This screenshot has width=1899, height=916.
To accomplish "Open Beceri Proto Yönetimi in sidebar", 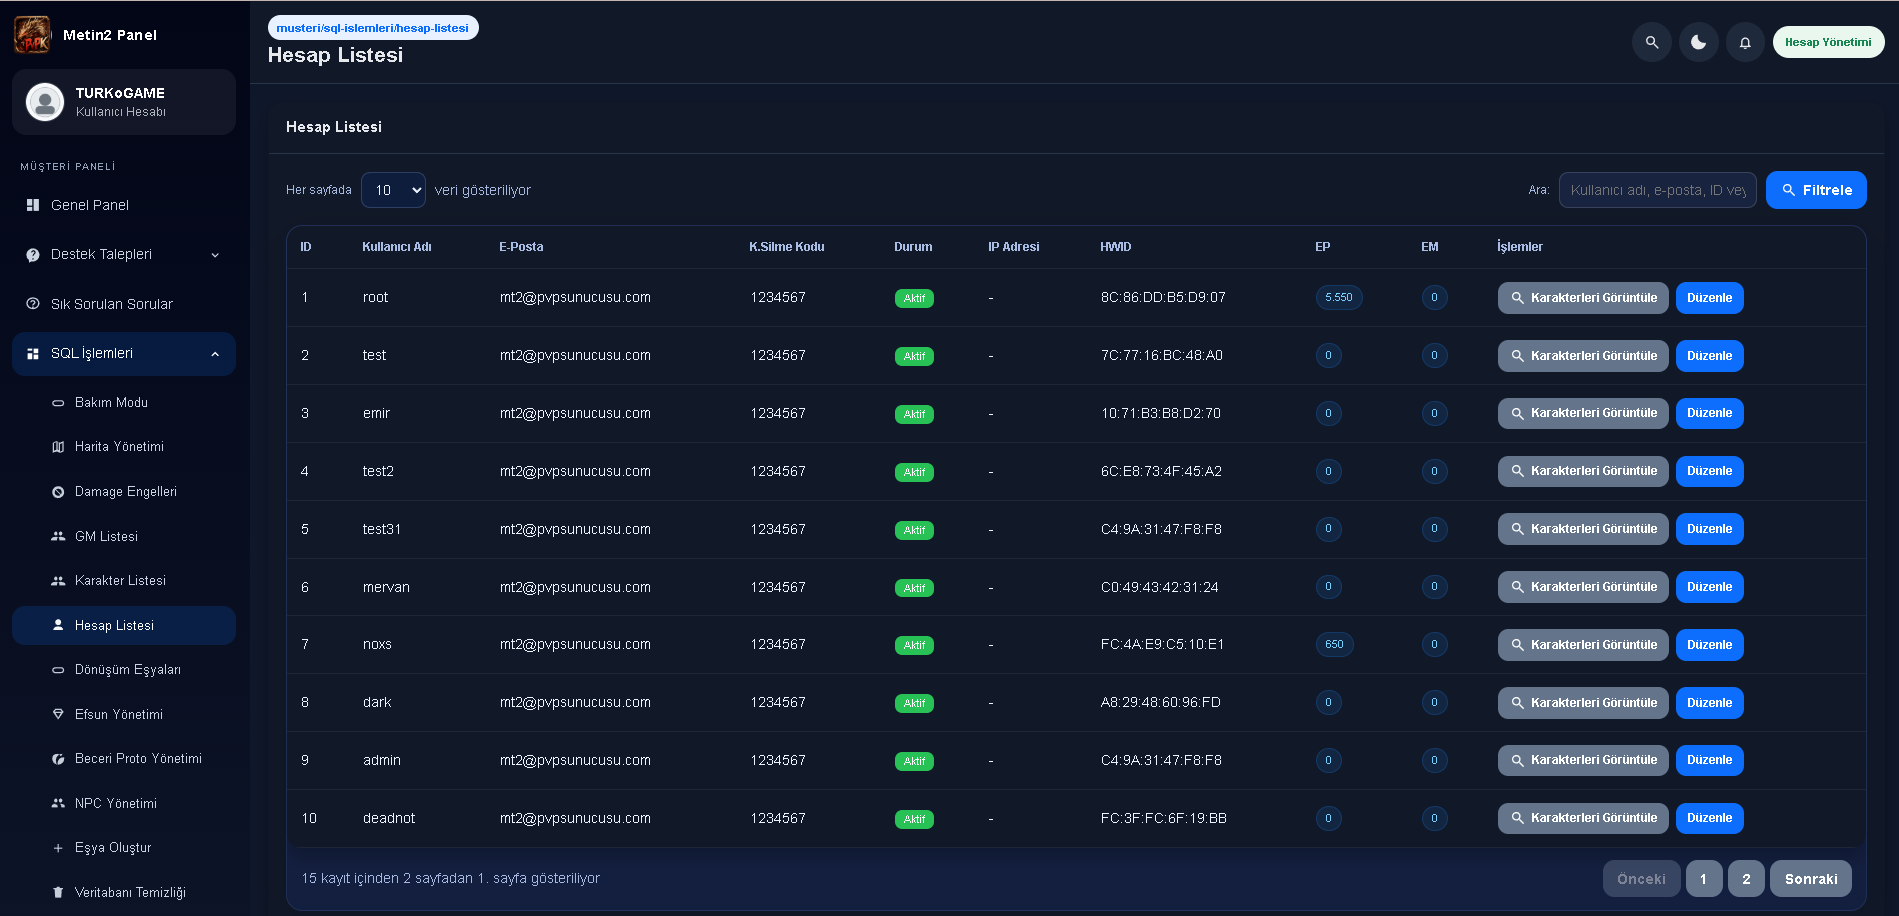I will pyautogui.click(x=124, y=759).
